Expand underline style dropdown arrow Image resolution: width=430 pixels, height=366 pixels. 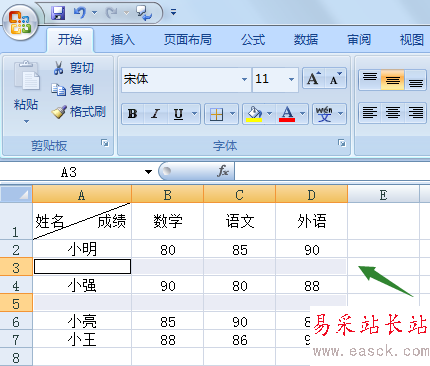point(195,114)
